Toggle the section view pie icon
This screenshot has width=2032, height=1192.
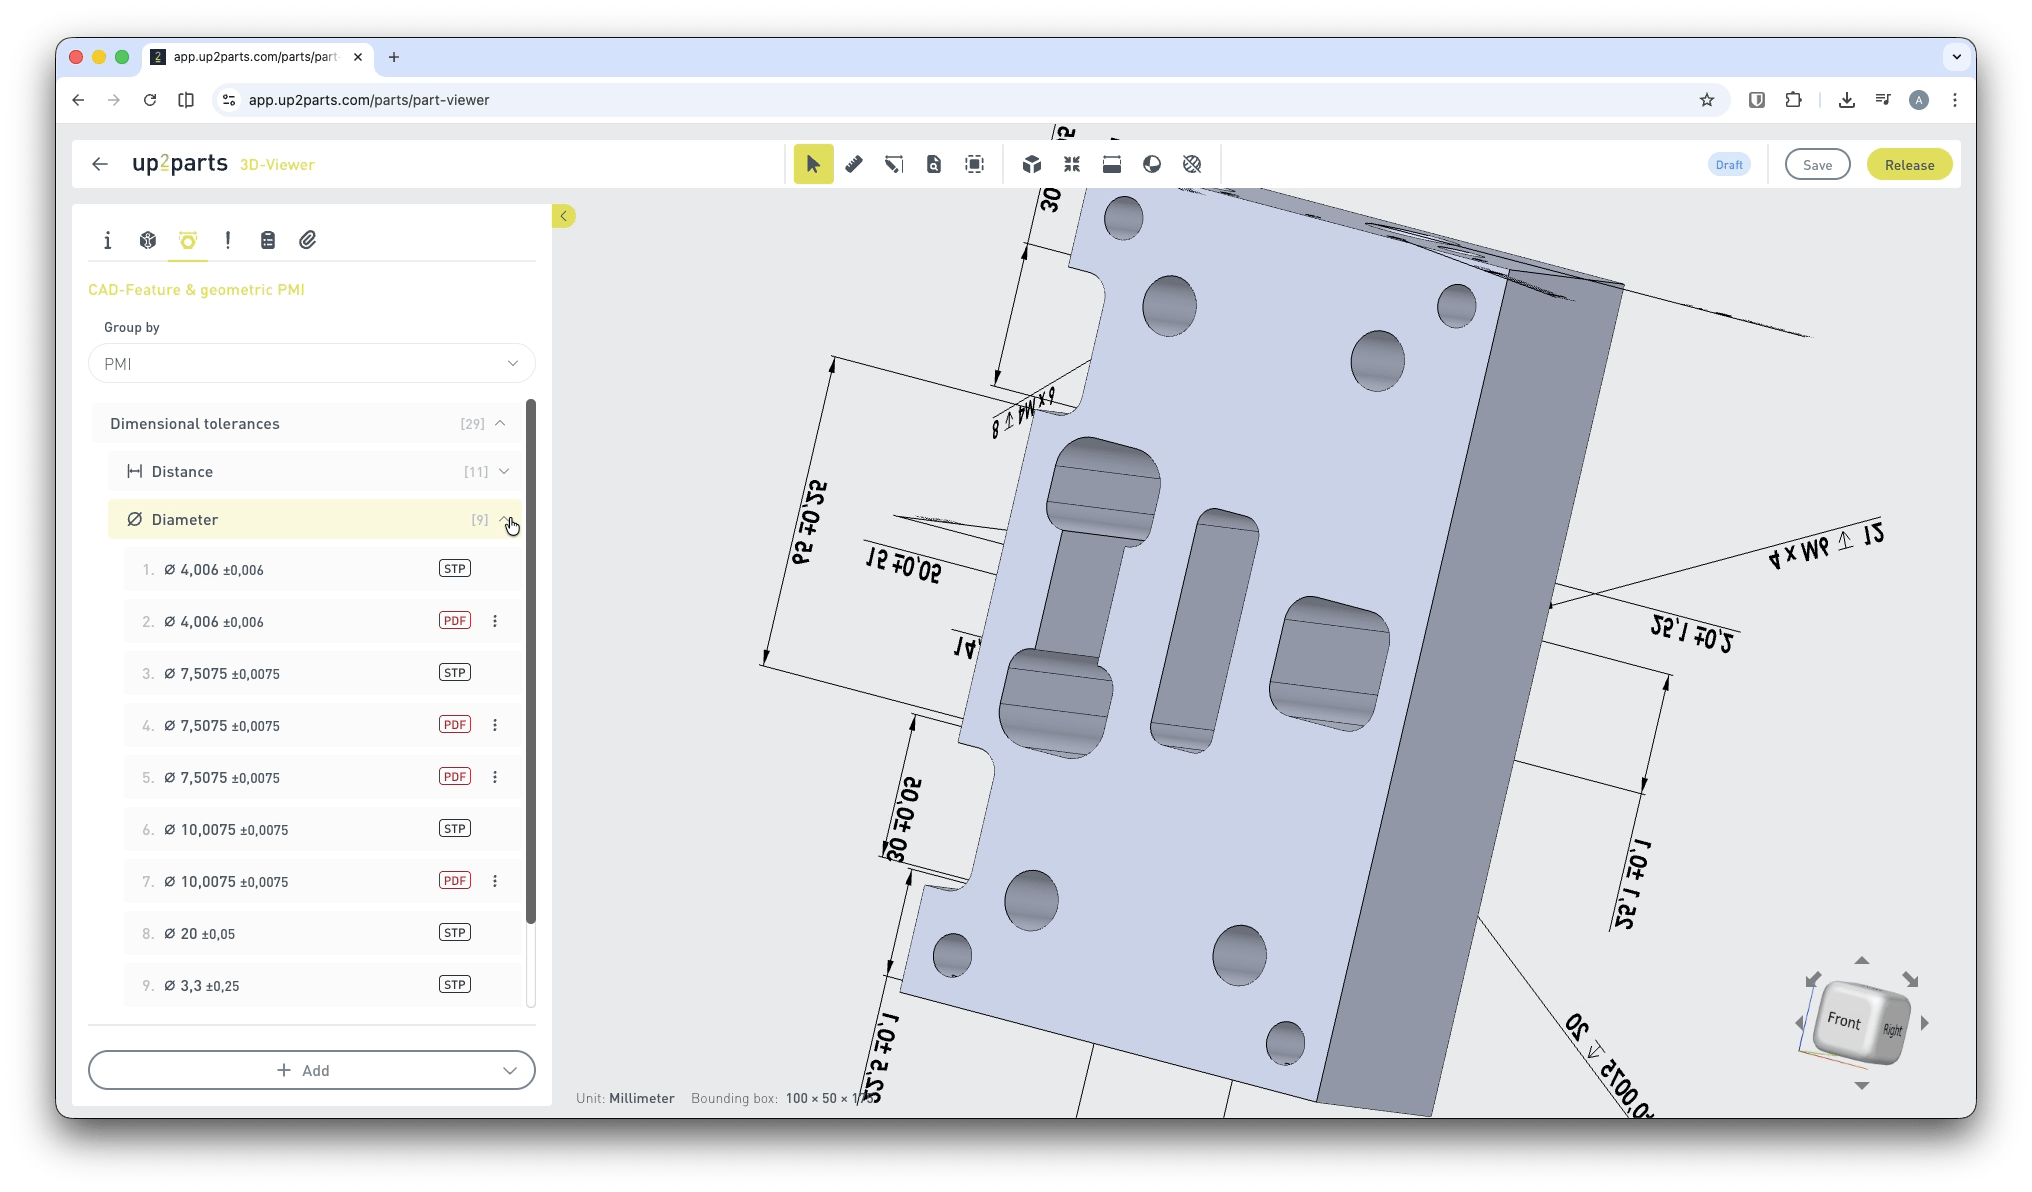(1151, 164)
